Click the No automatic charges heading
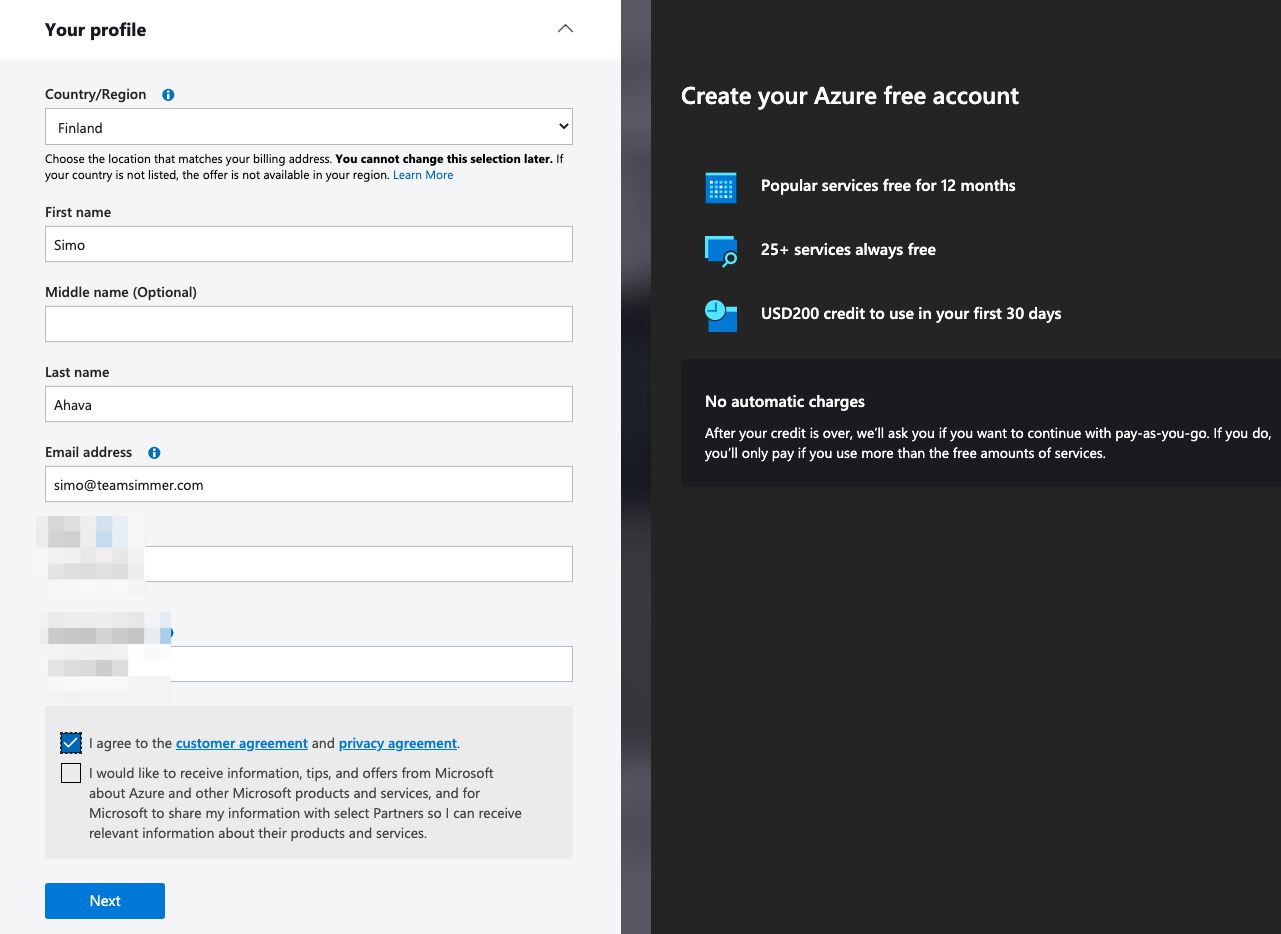Image resolution: width=1281 pixels, height=934 pixels. (785, 402)
